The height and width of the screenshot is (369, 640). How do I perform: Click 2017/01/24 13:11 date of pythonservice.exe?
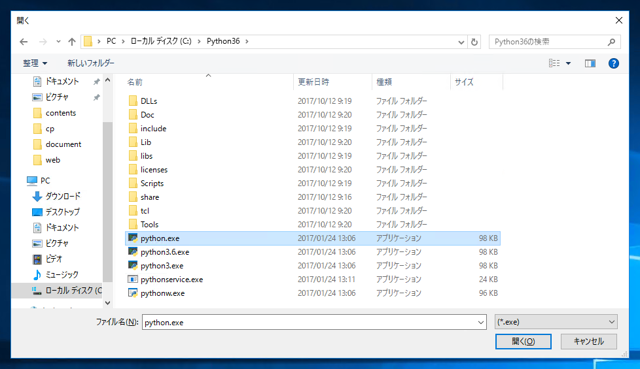327,280
